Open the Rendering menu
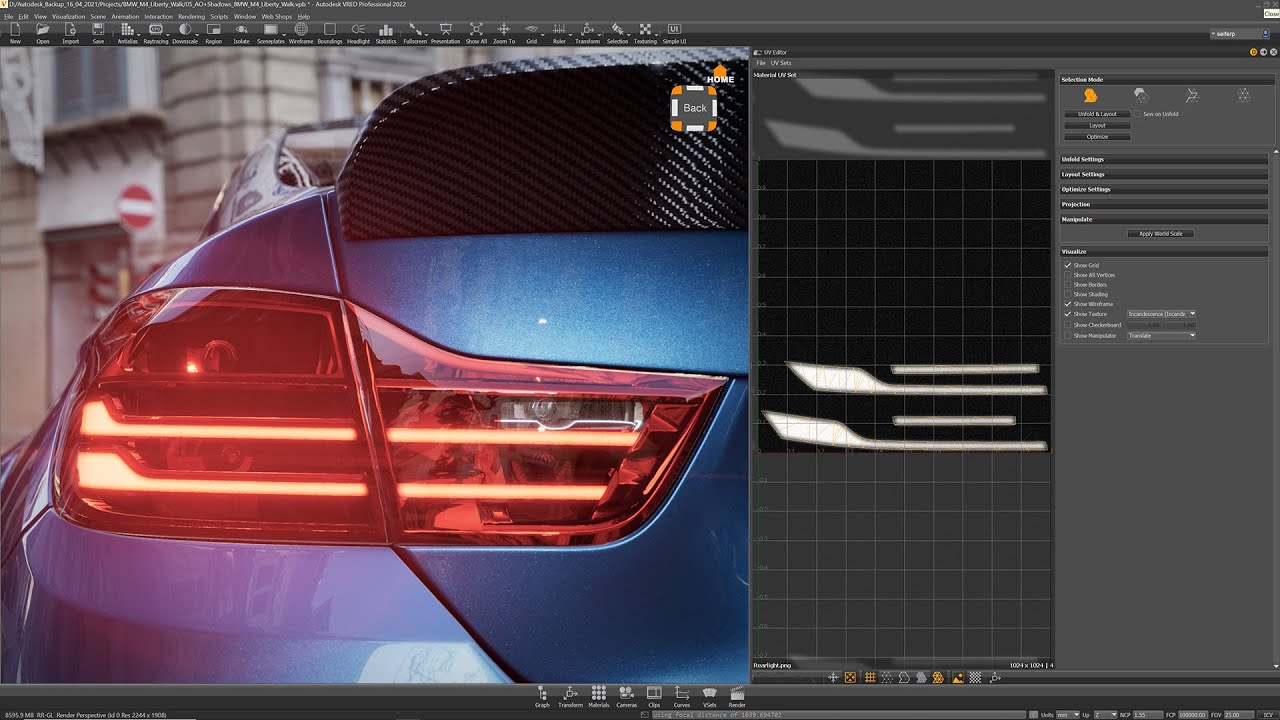Viewport: 1280px width, 720px height. coord(191,17)
